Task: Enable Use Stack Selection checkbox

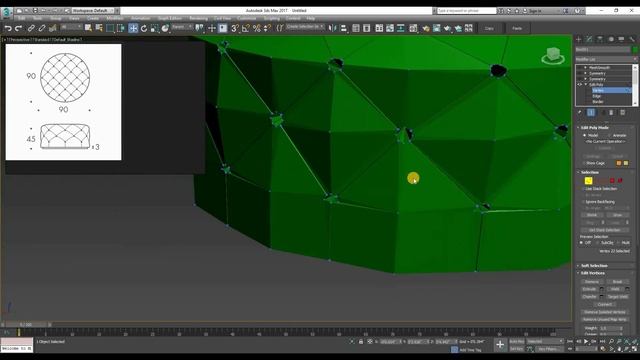Action: (x=584, y=189)
